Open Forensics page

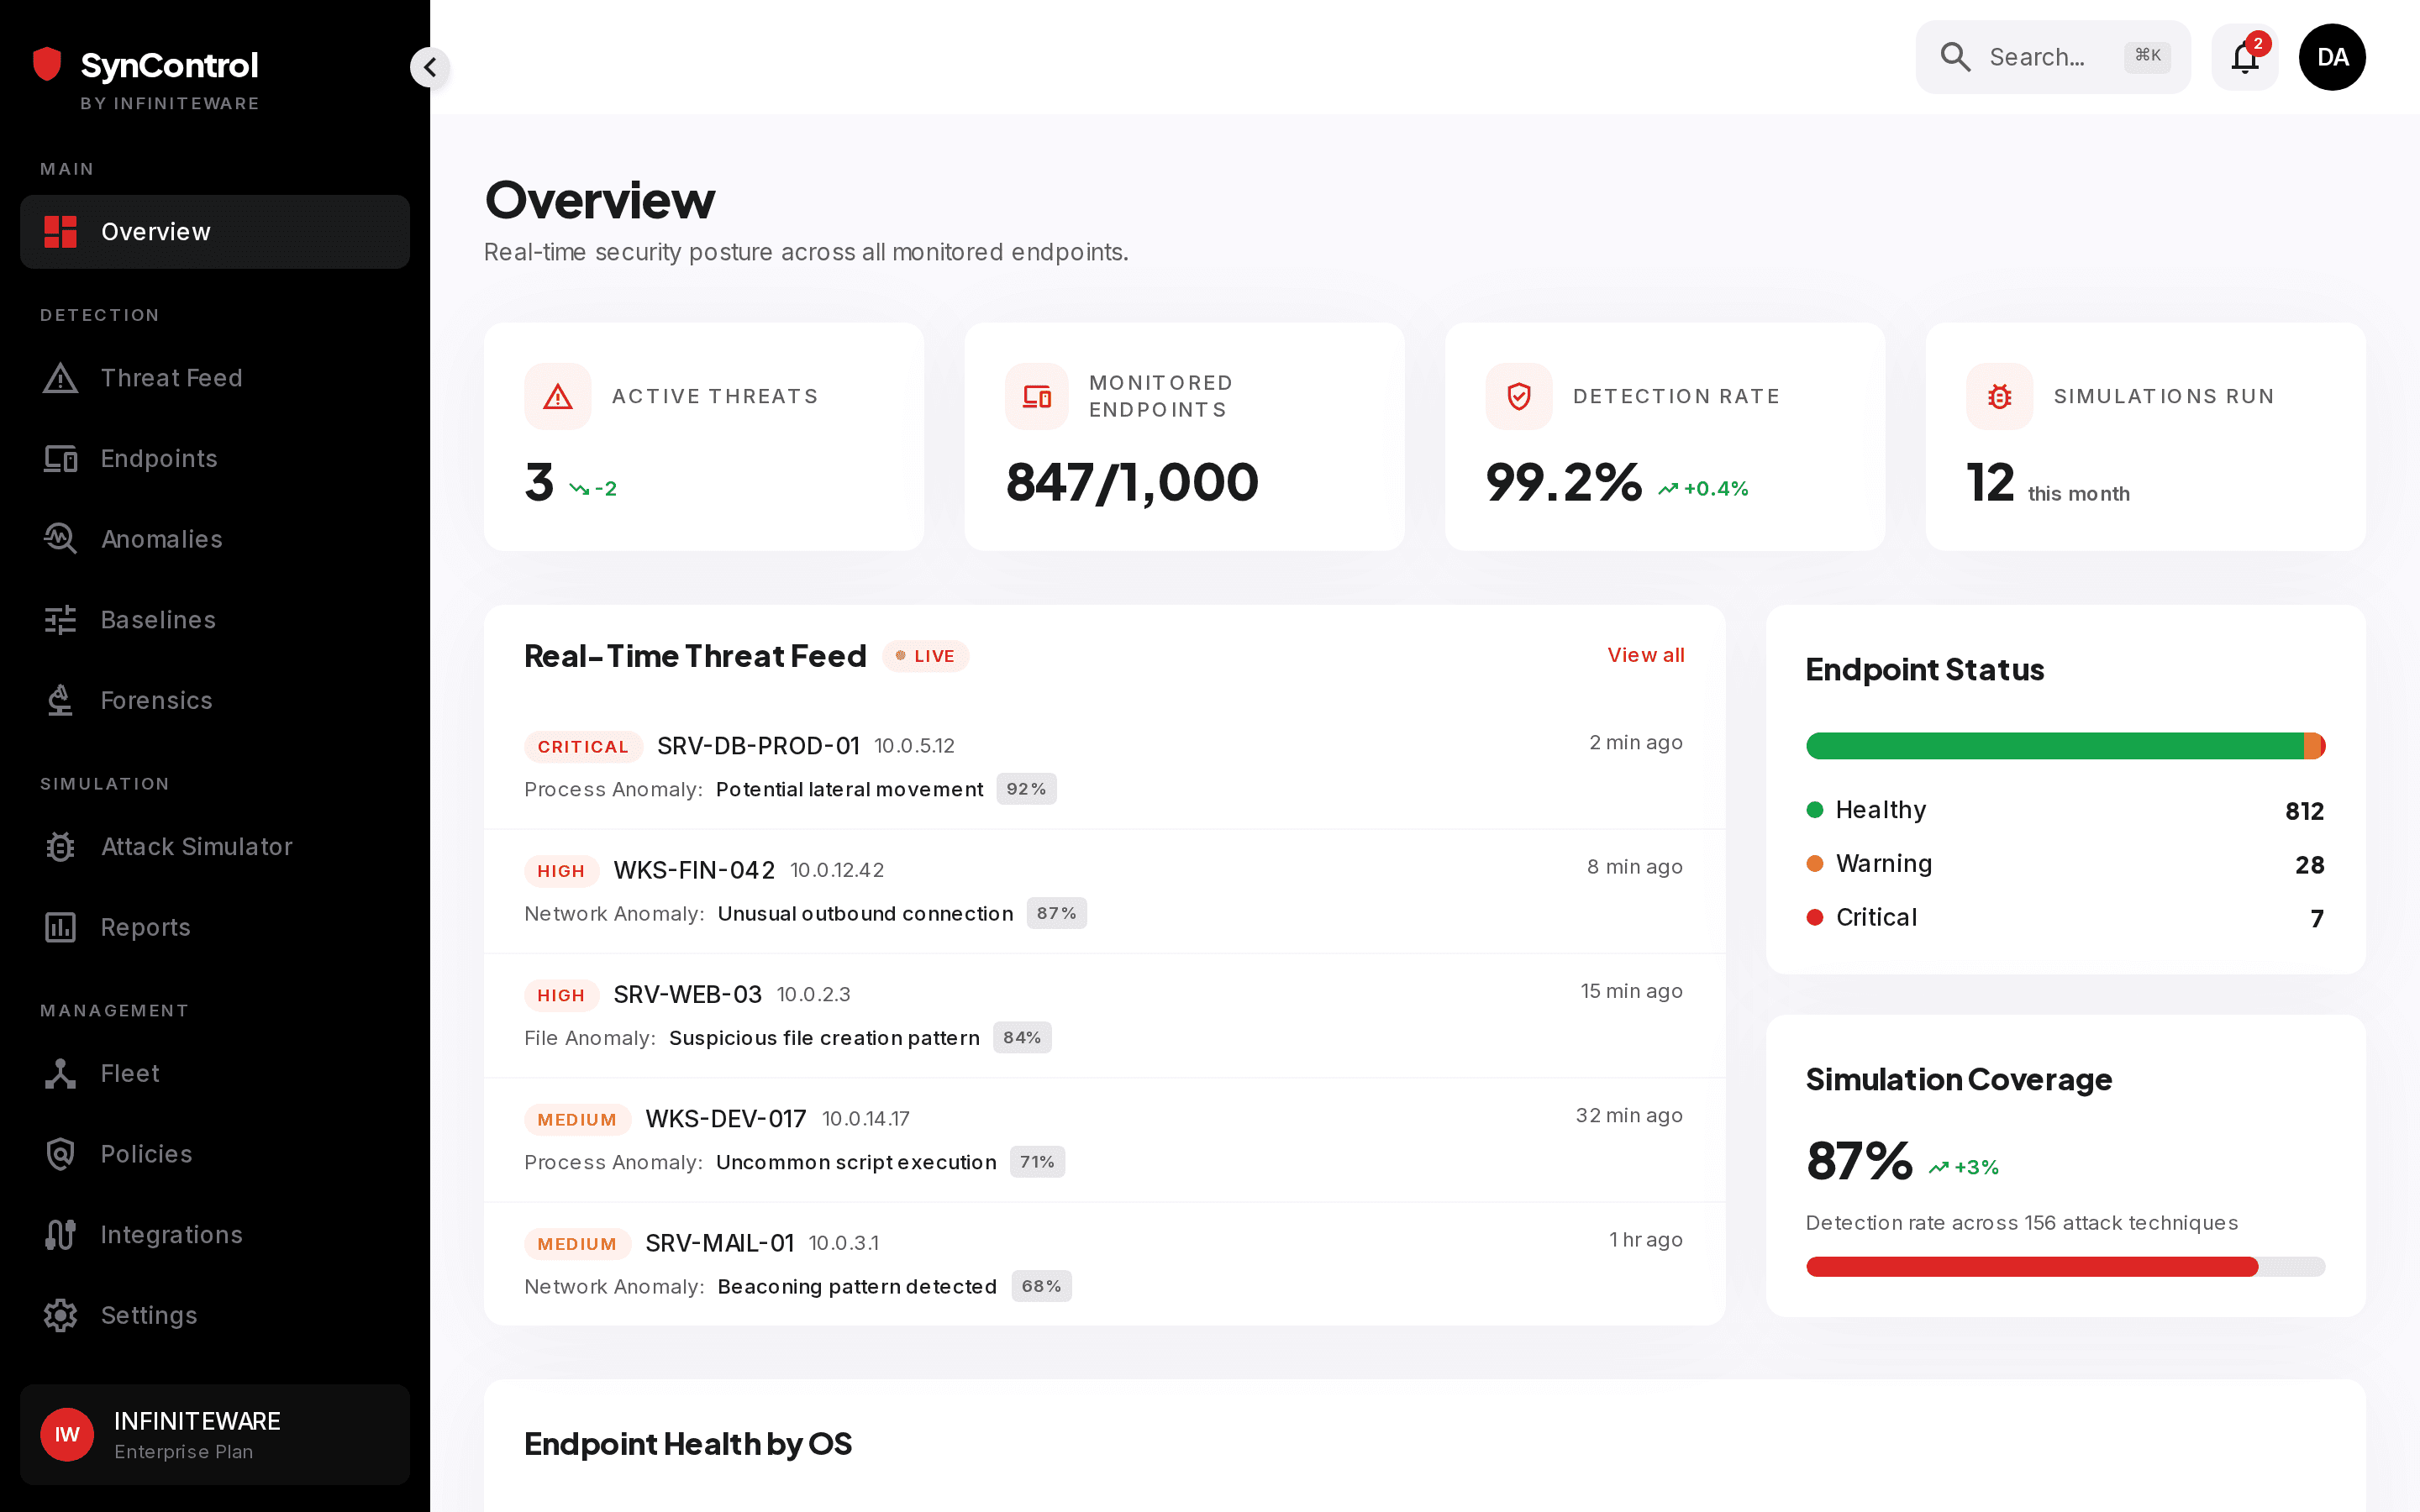click(x=215, y=700)
